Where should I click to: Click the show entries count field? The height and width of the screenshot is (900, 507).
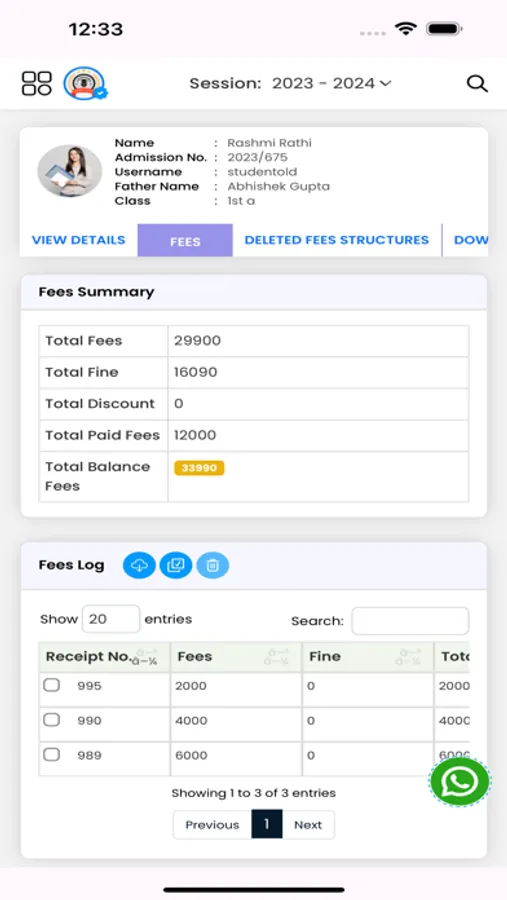111,619
